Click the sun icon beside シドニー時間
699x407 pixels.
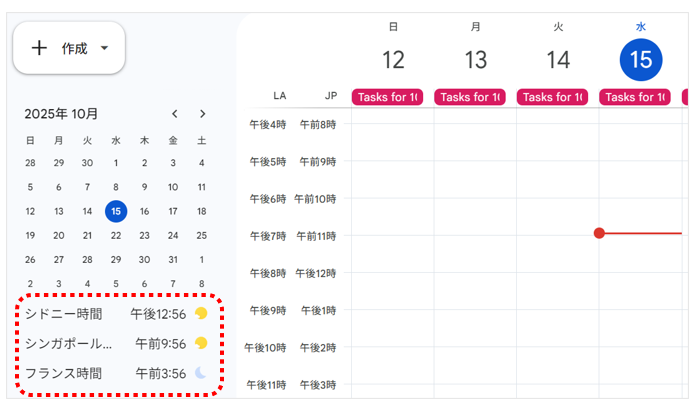[x=201, y=313]
